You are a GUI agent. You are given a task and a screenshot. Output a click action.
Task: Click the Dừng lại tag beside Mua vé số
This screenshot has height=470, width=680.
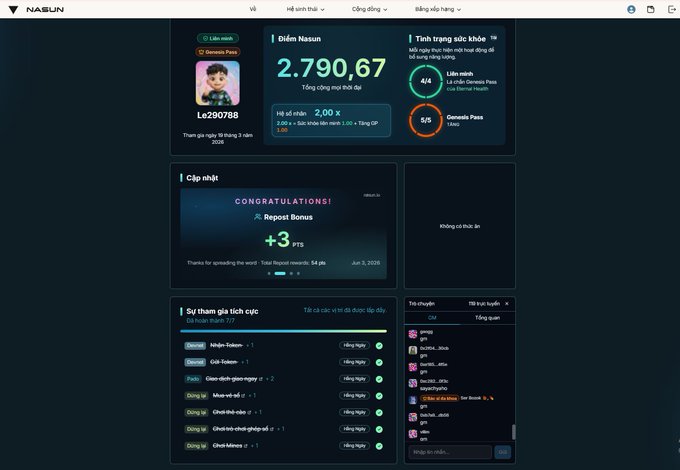click(x=196, y=395)
